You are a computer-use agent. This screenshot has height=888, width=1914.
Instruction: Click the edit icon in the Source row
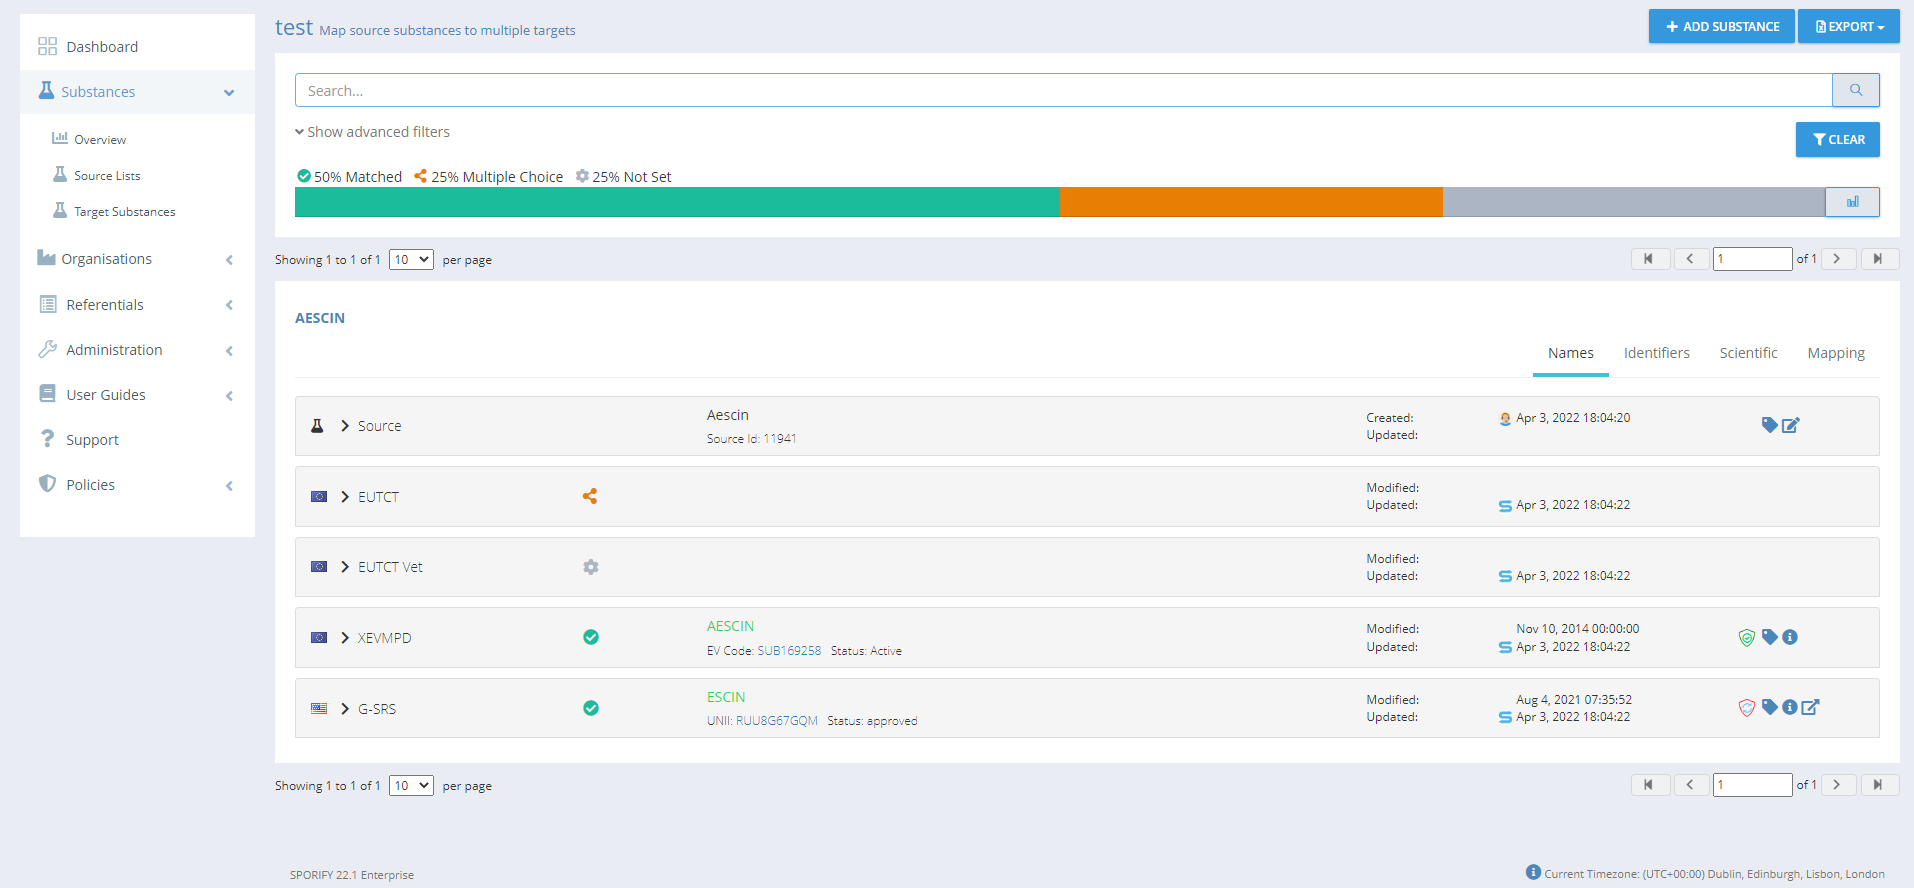click(x=1790, y=425)
